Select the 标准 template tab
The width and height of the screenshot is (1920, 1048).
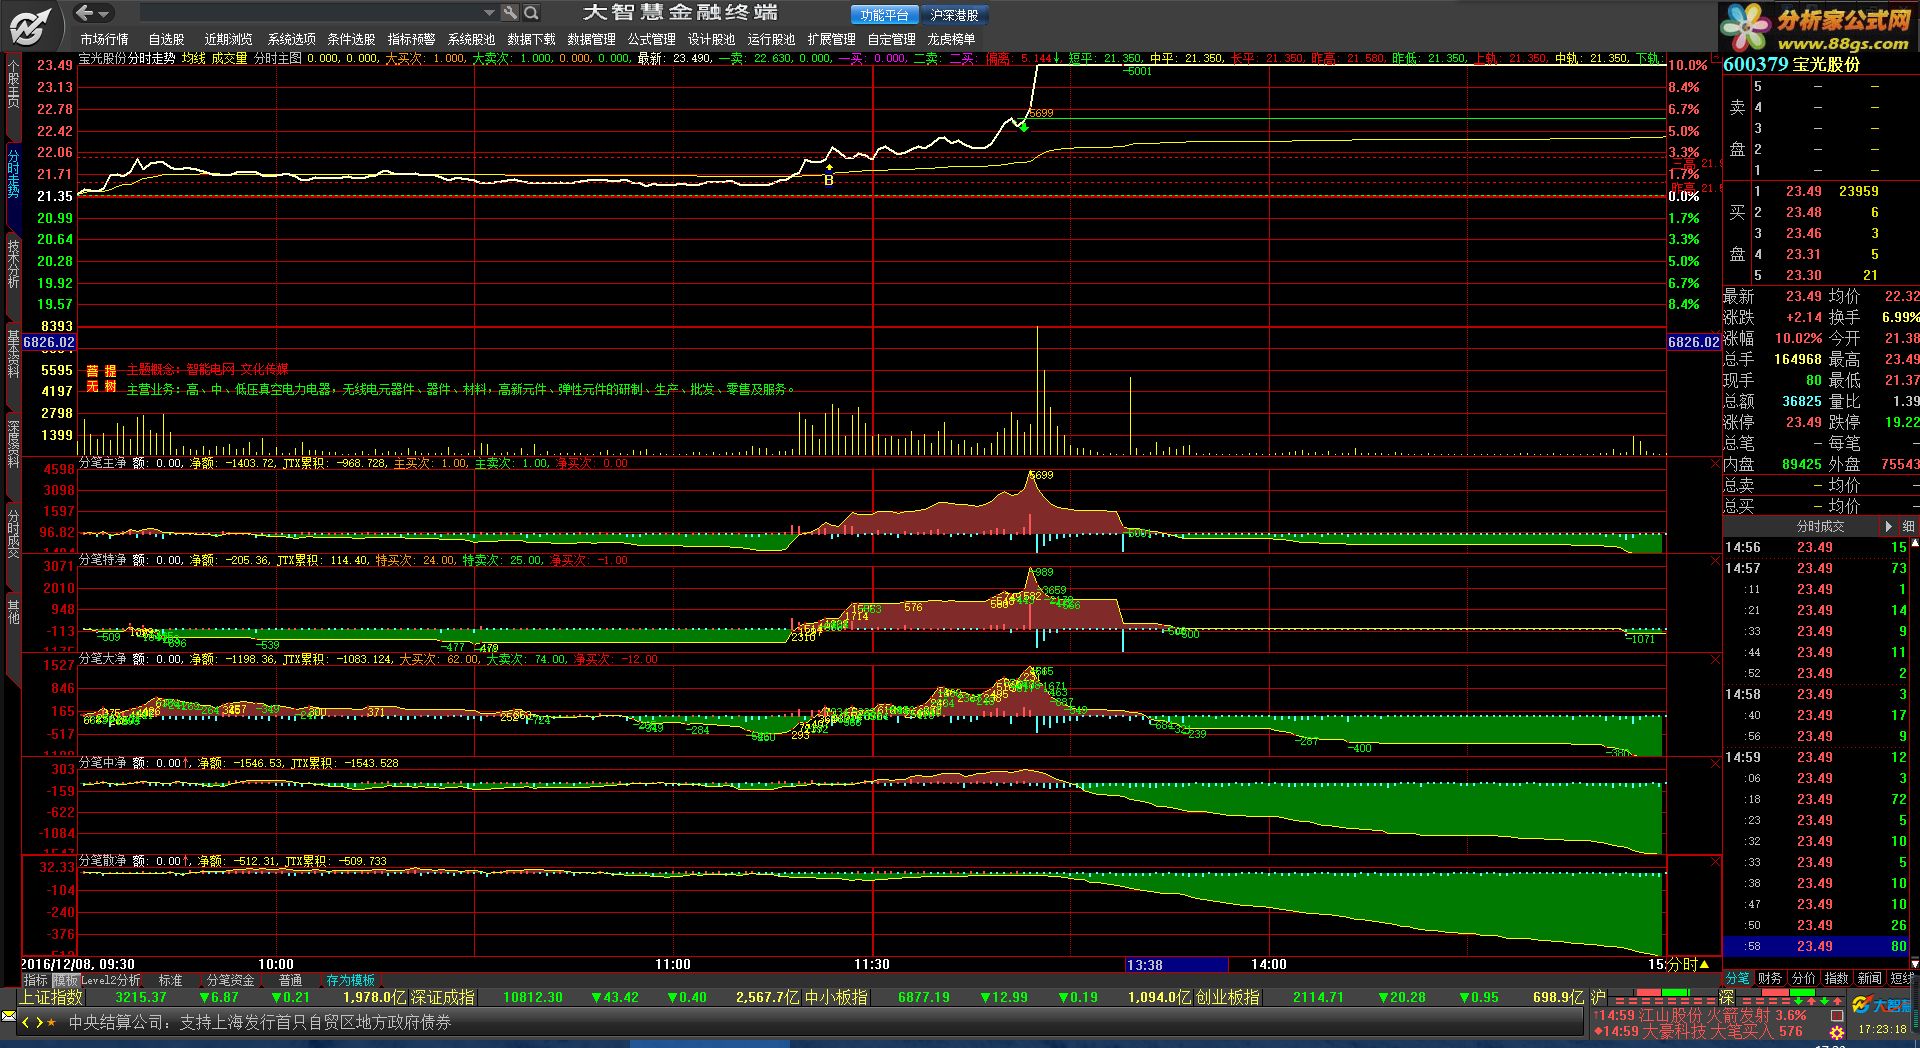tap(171, 981)
